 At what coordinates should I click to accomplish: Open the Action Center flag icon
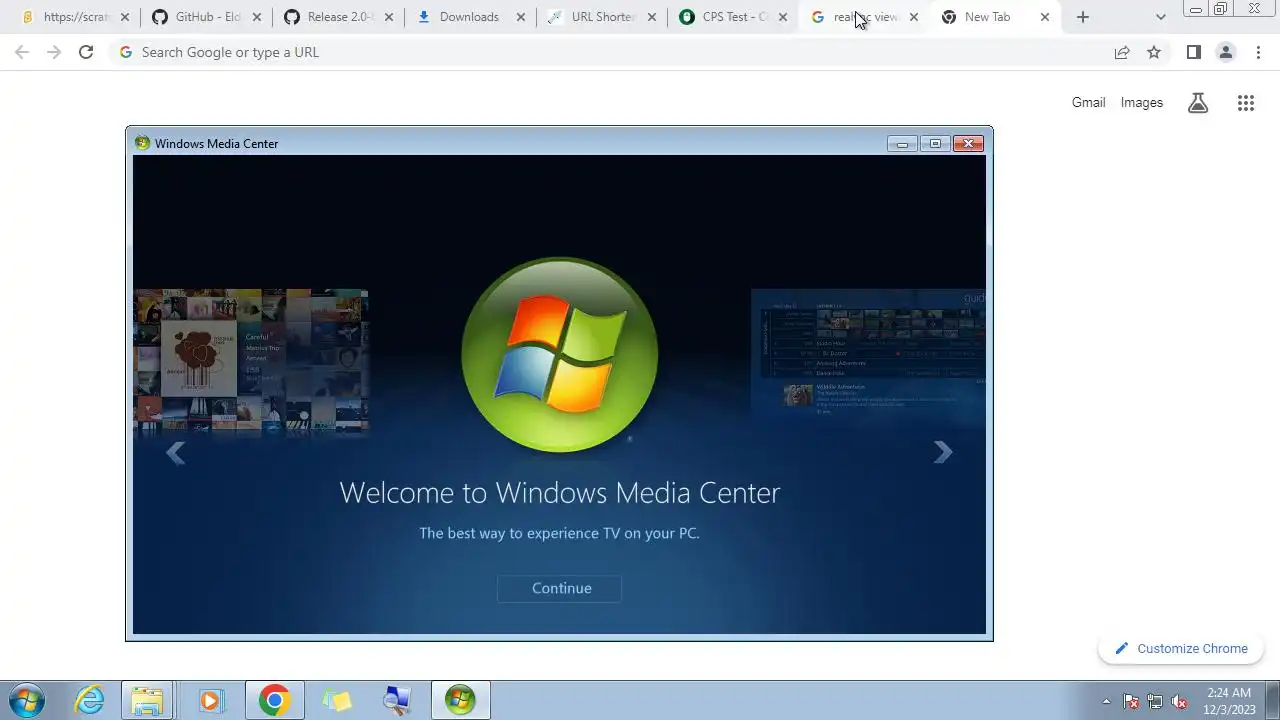[1131, 701]
